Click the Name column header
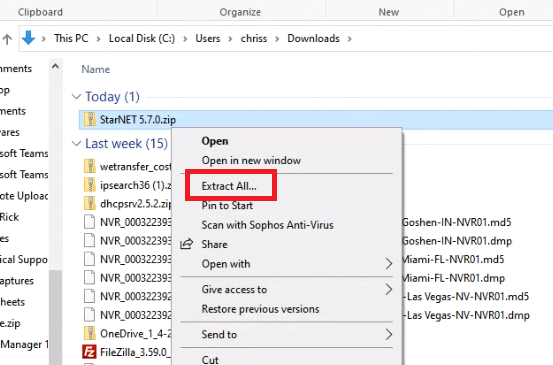 point(96,69)
